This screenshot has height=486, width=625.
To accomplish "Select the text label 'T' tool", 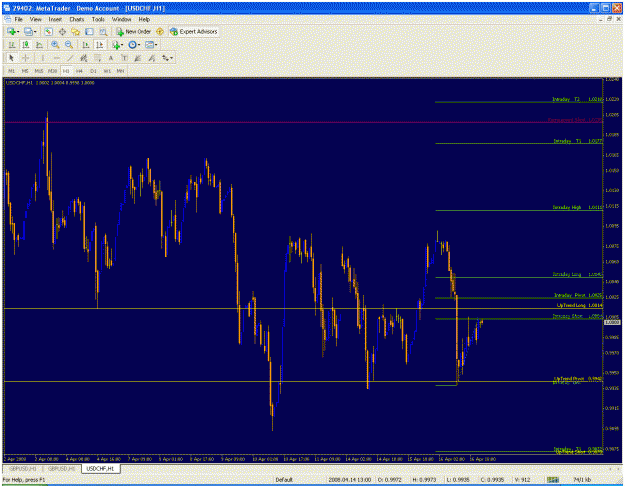I will (124, 58).
